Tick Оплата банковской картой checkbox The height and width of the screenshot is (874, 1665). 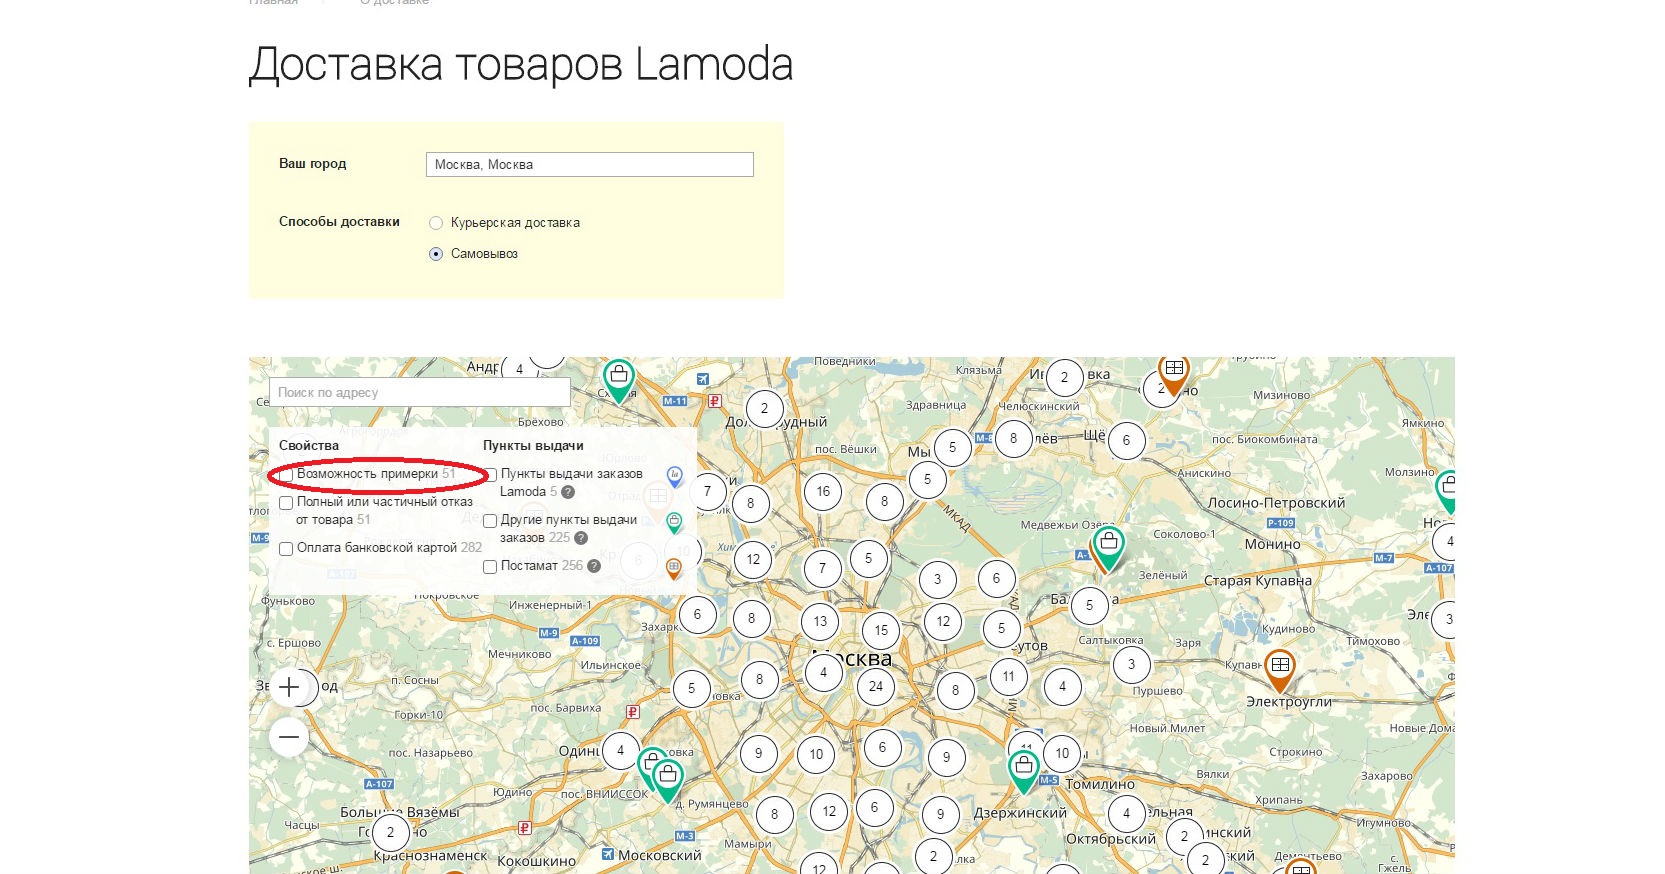286,549
